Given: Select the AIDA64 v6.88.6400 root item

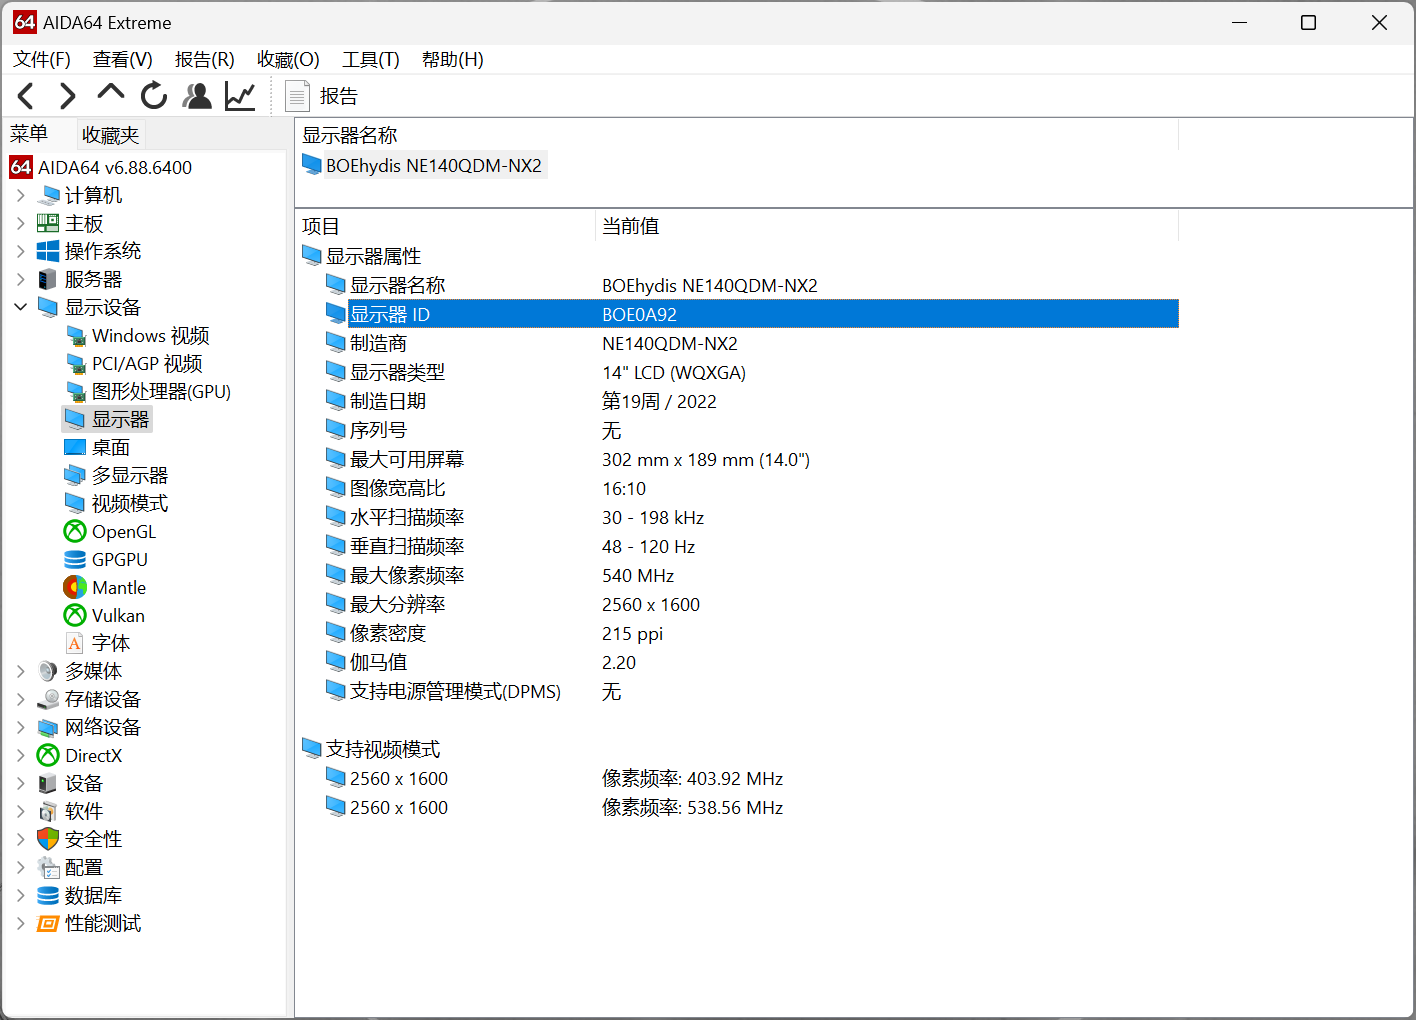Looking at the screenshot, I should click(101, 167).
